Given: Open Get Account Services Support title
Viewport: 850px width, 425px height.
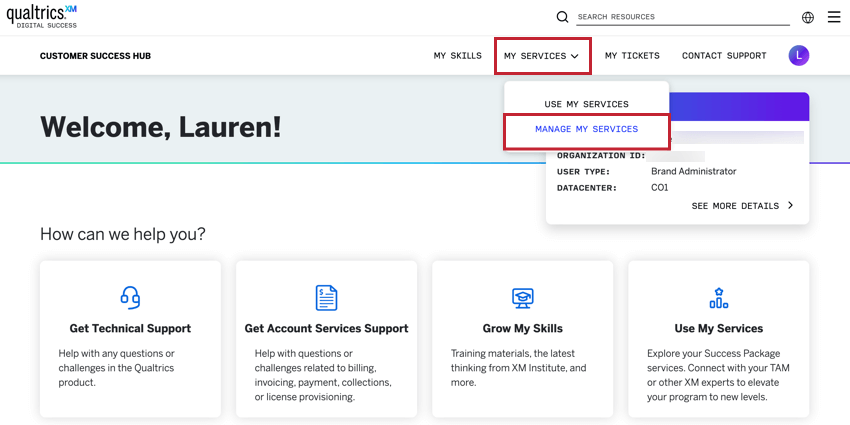Looking at the screenshot, I should [x=326, y=329].
